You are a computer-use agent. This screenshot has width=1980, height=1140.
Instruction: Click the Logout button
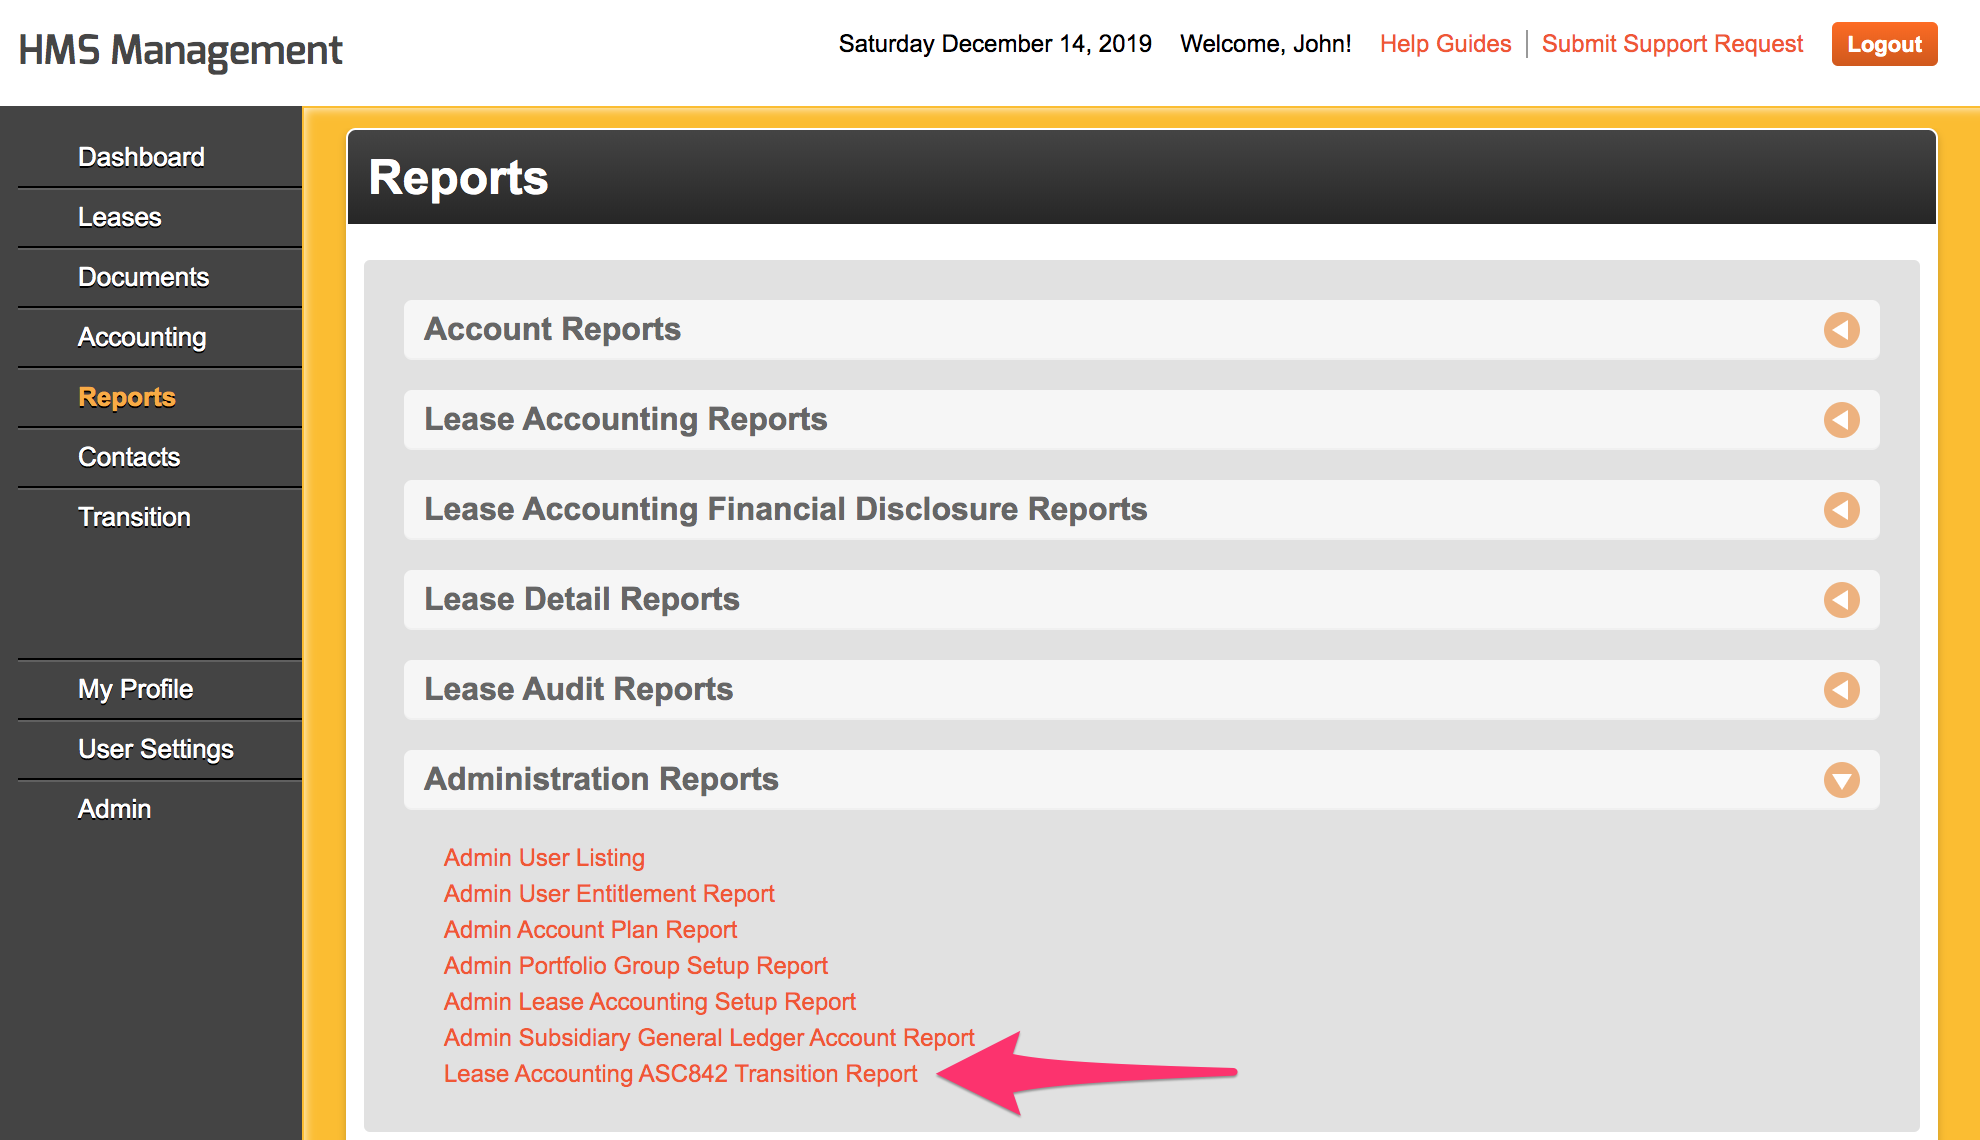1884,43
